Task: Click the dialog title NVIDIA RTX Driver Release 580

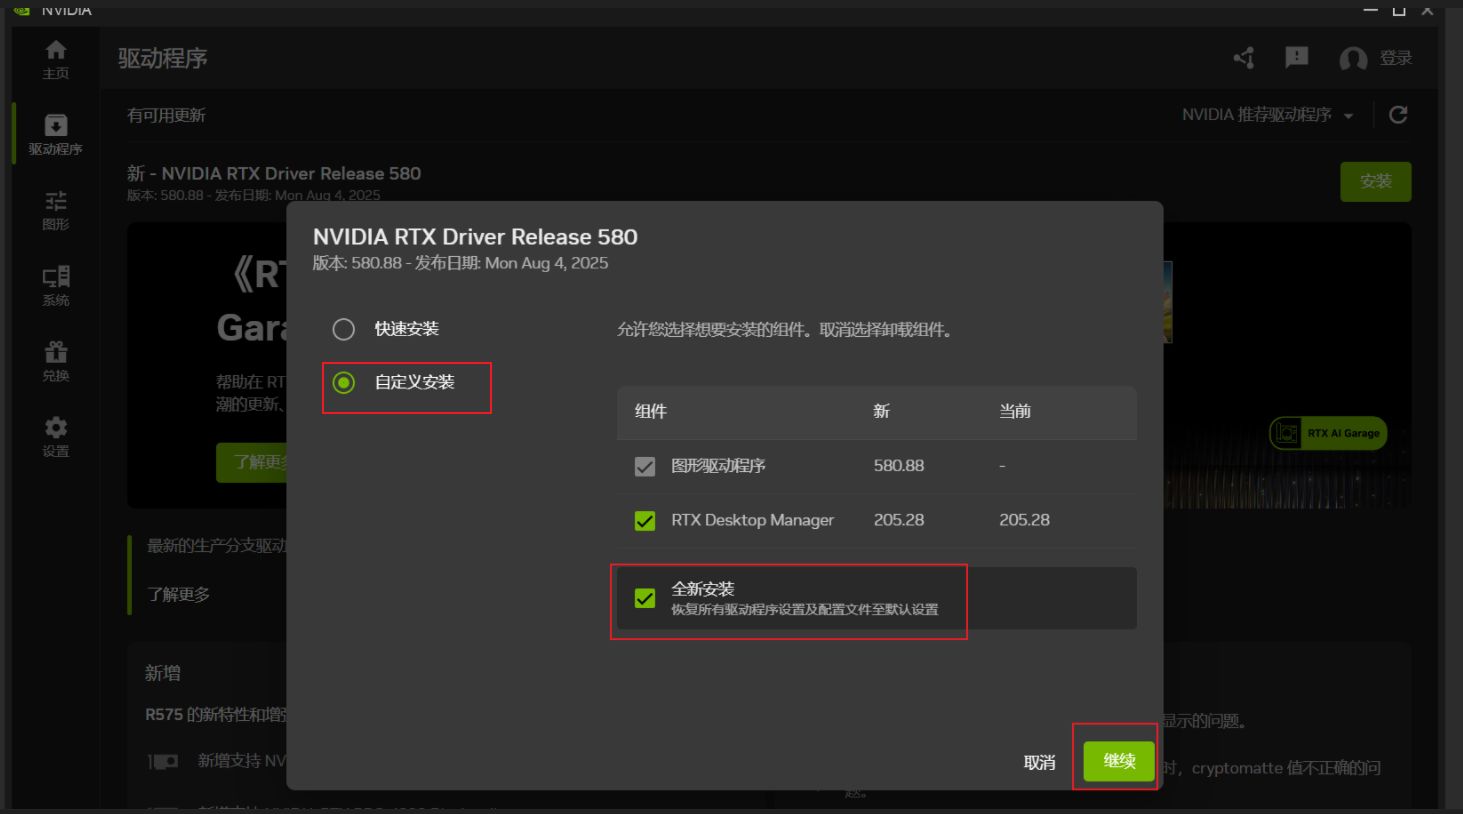Action: pos(475,237)
